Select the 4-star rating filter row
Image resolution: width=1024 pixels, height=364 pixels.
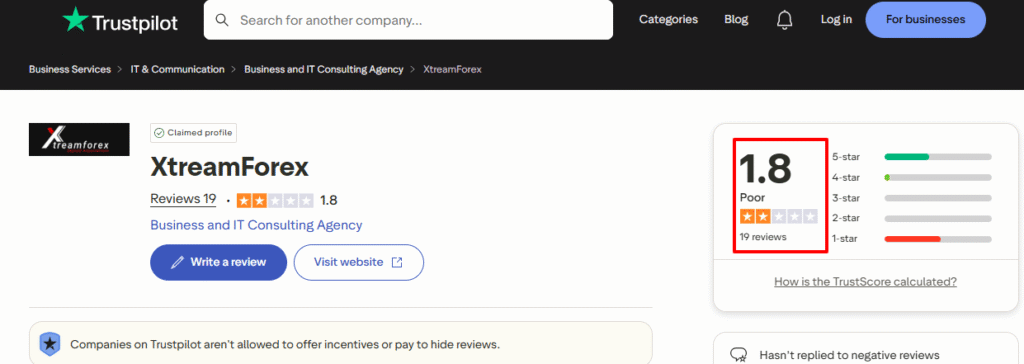911,177
